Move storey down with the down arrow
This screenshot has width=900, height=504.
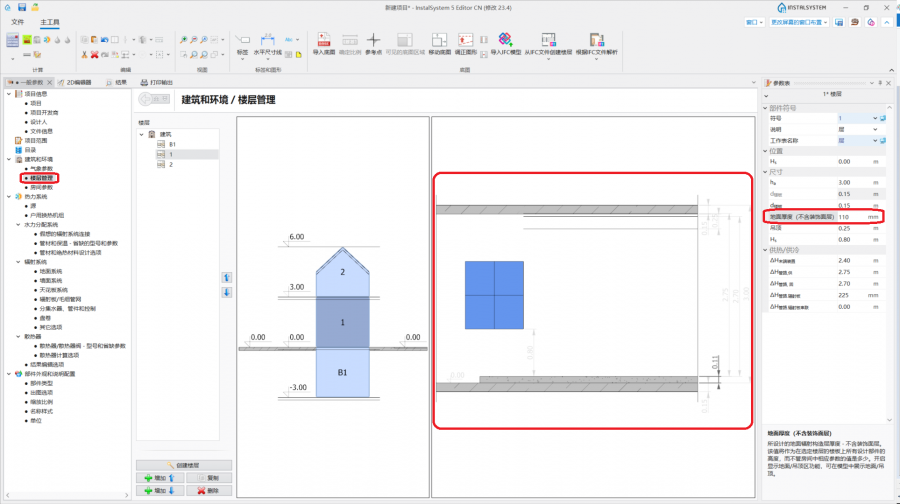[x=226, y=291]
